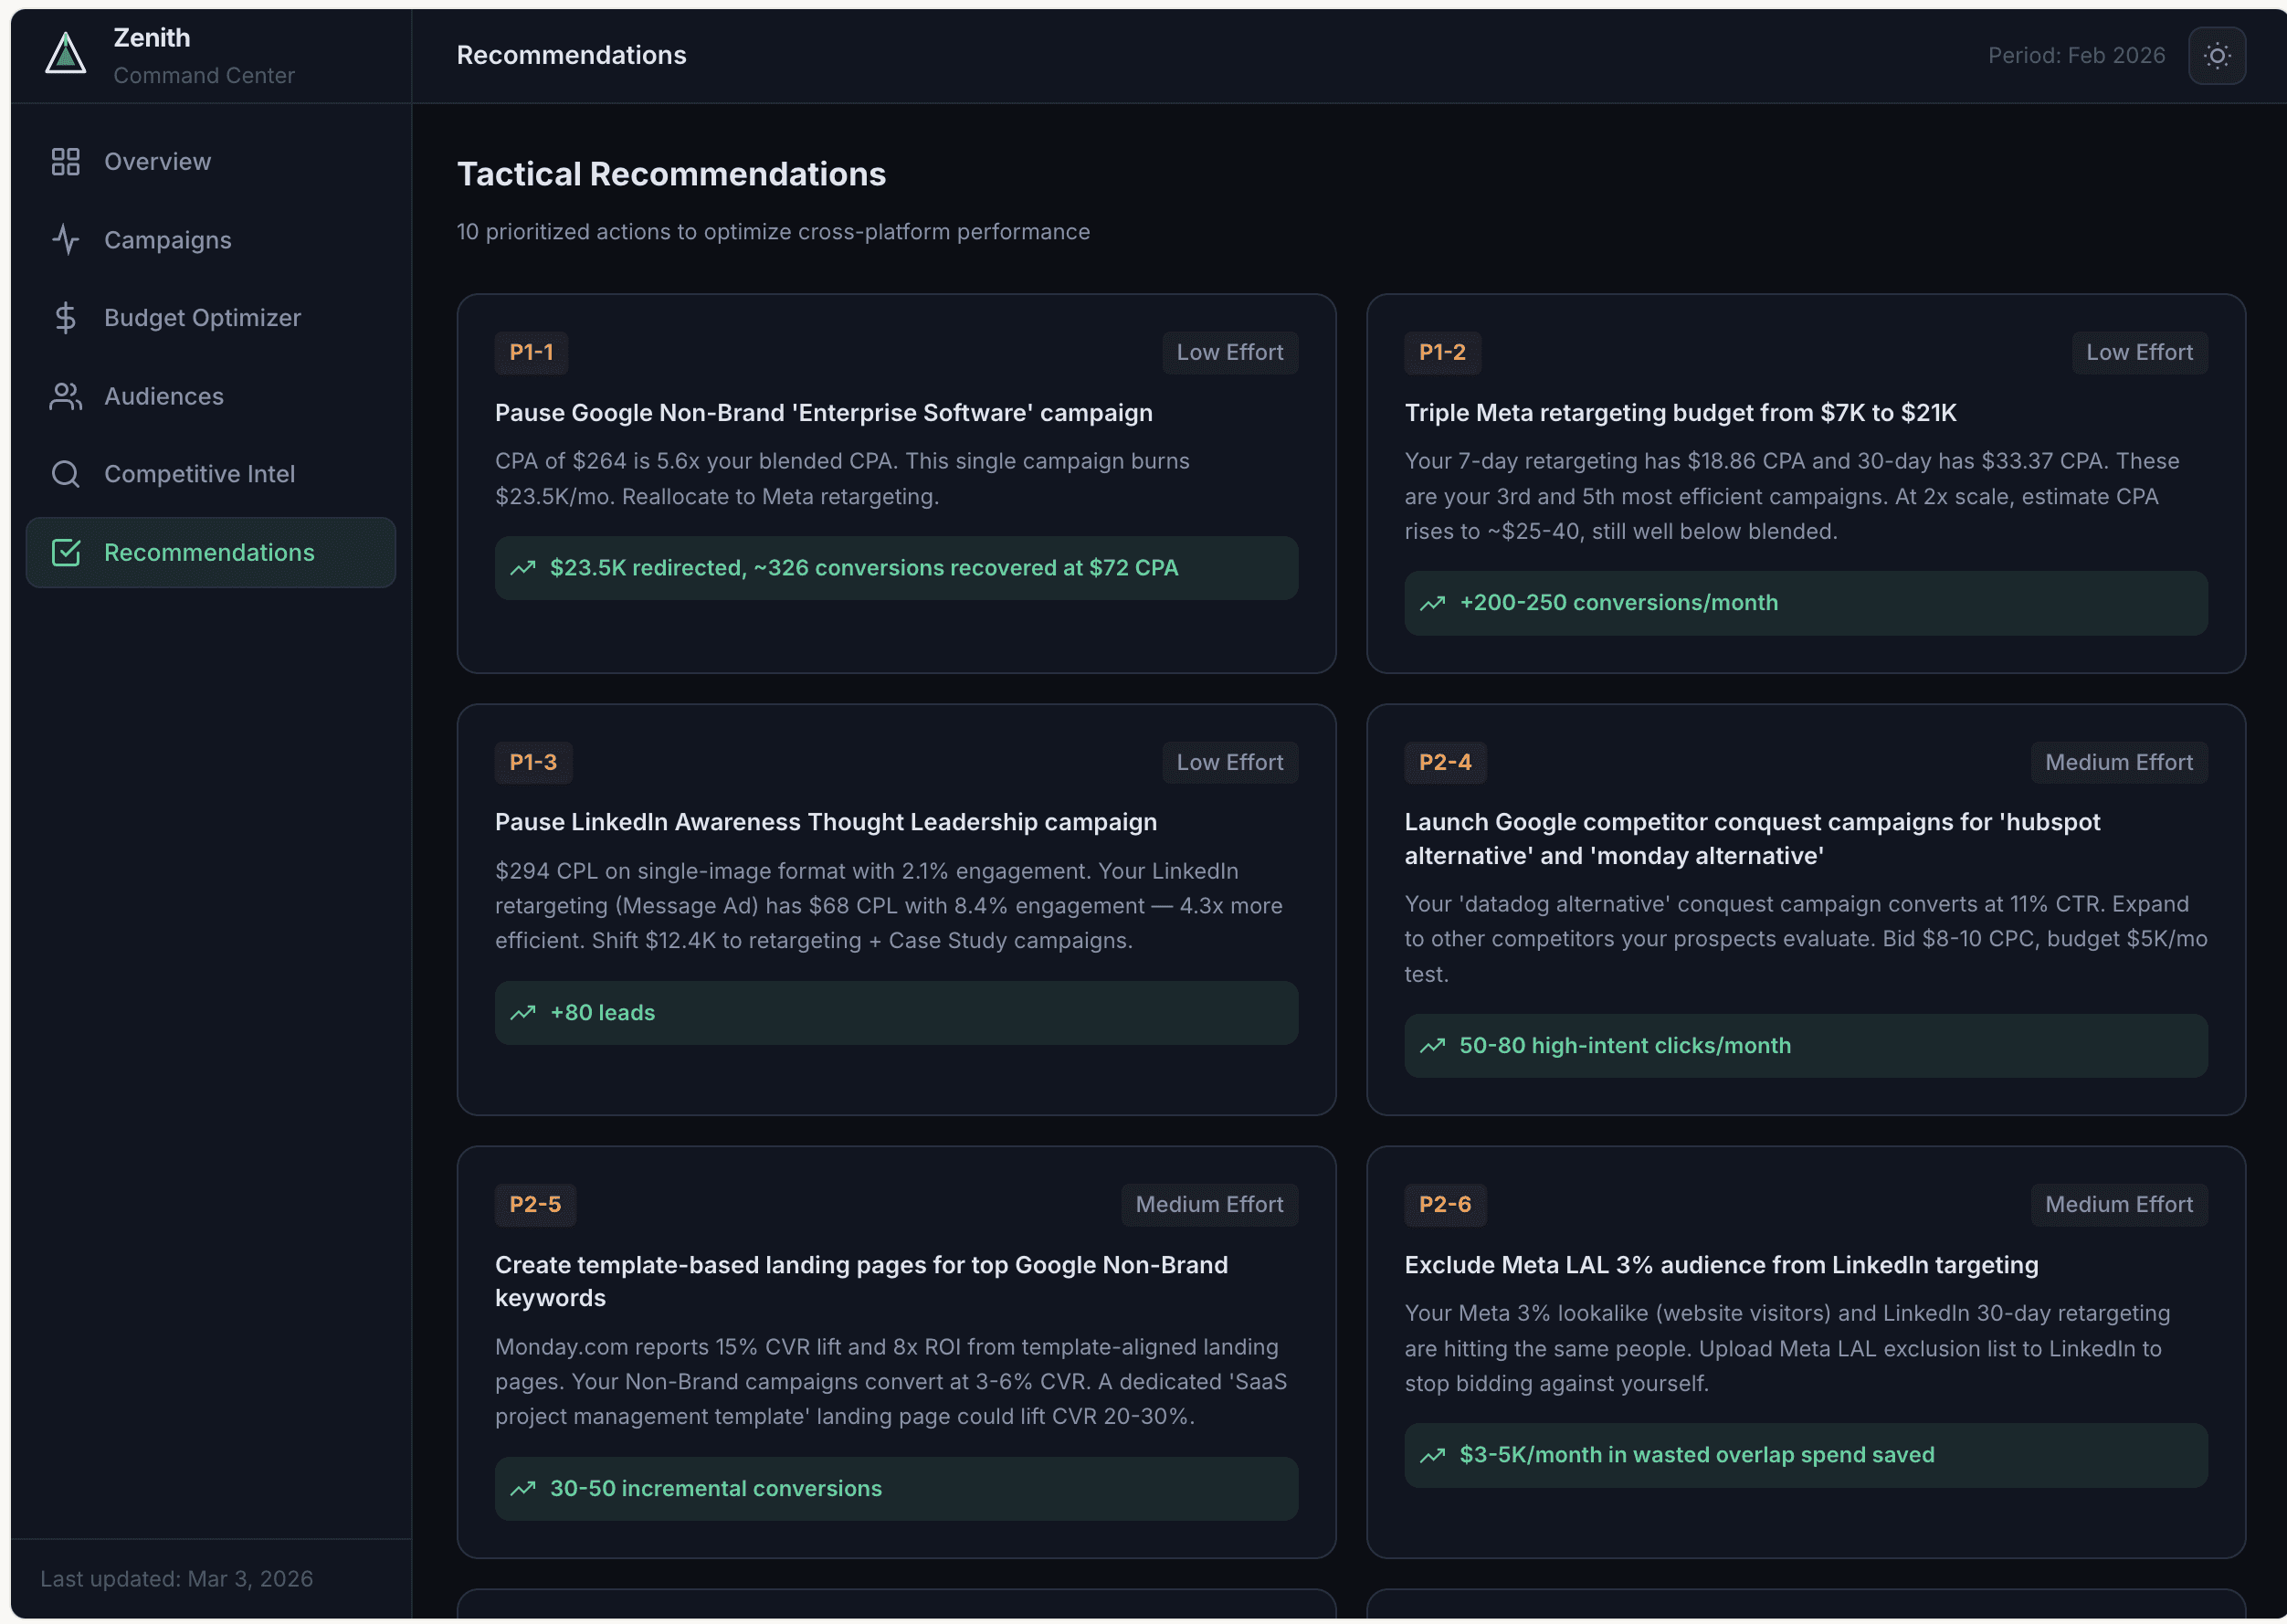
Task: Select the Budget Optimizer dollar icon
Action: [x=66, y=318]
